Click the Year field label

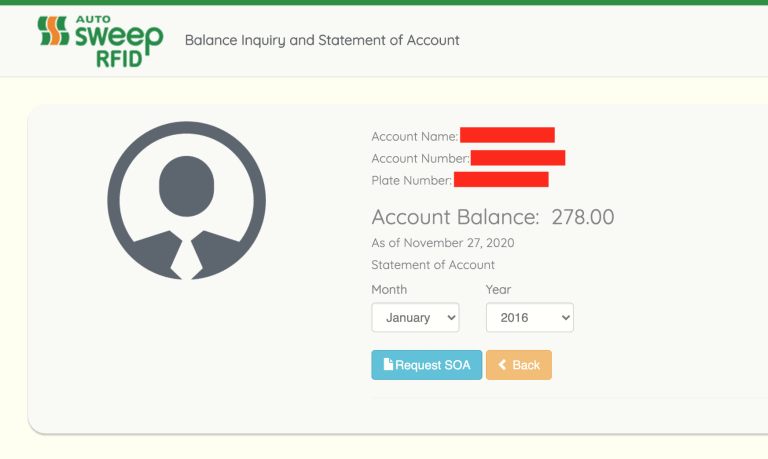point(498,289)
